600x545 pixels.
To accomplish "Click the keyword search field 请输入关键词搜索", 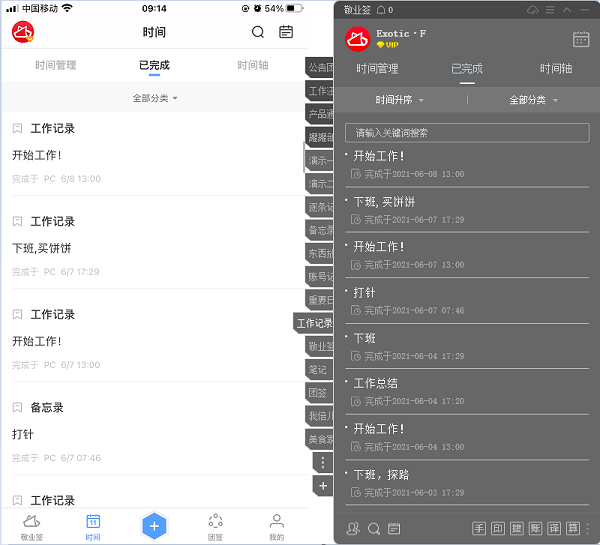I will pos(467,133).
